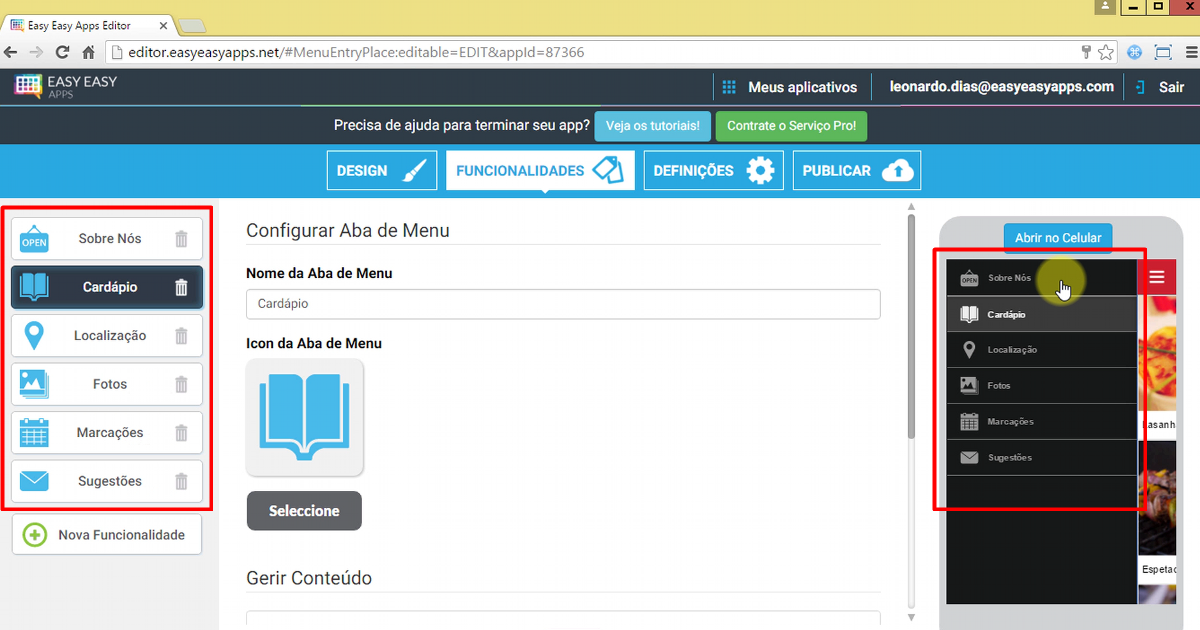The height and width of the screenshot is (630, 1200).
Task: Select Localização in the phone preview menu
Action: click(1011, 350)
